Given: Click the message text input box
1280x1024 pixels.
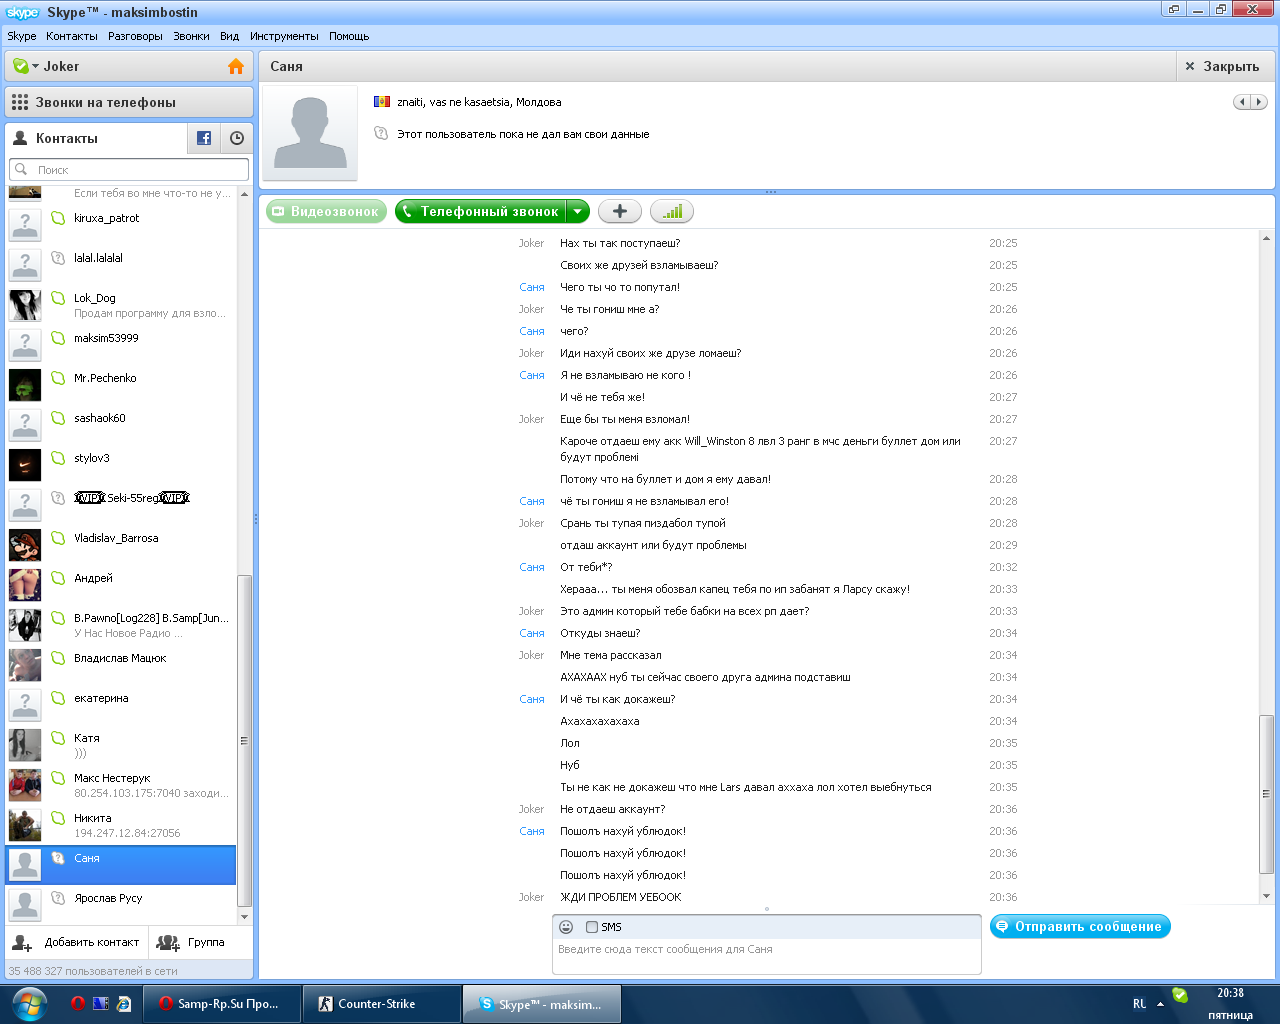Looking at the screenshot, I should pyautogui.click(x=767, y=955).
